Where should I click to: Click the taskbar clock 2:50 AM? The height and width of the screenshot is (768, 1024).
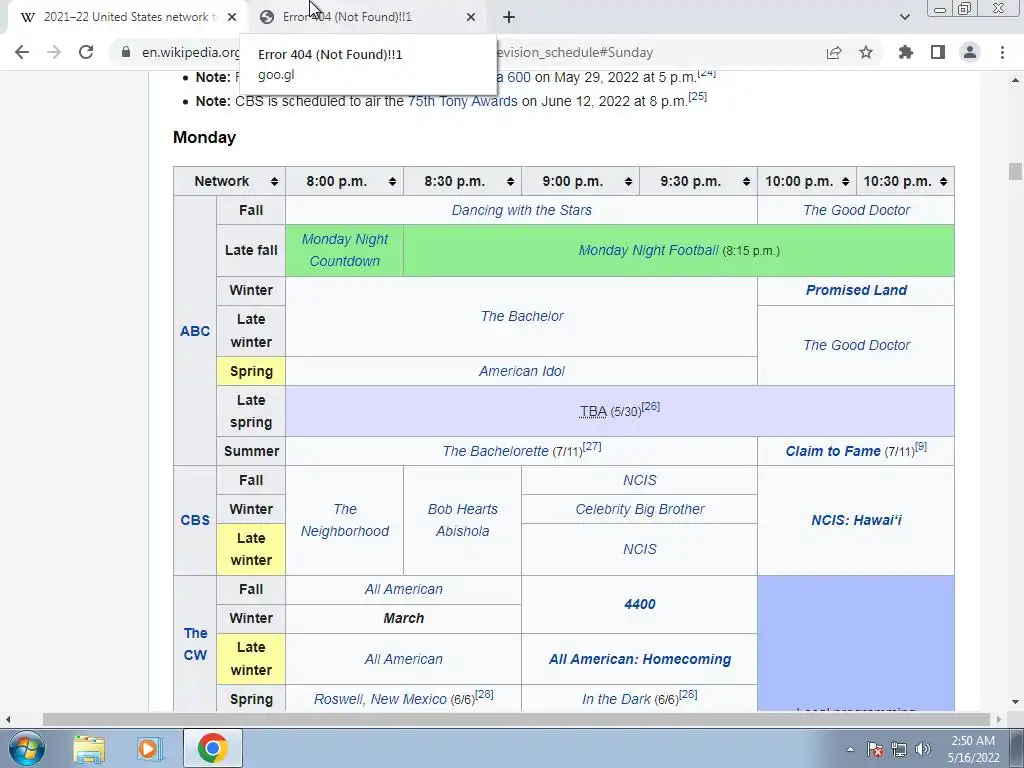tap(973, 741)
